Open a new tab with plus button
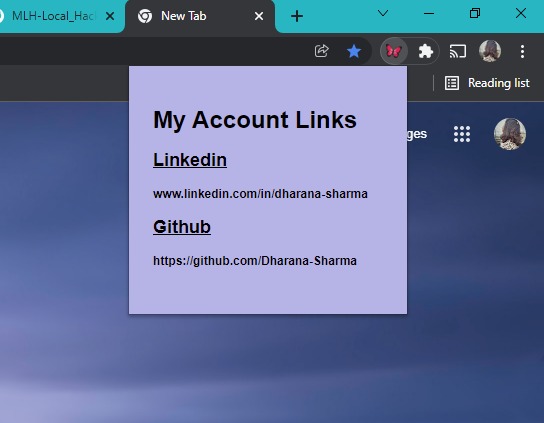Viewport: 544px width, 423px height. coord(297,16)
